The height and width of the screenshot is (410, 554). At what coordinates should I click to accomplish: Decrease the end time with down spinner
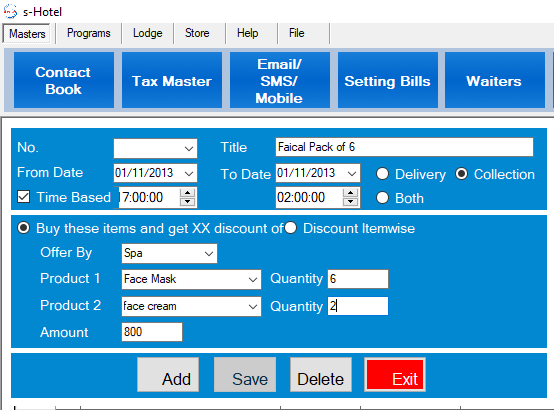(x=350, y=201)
